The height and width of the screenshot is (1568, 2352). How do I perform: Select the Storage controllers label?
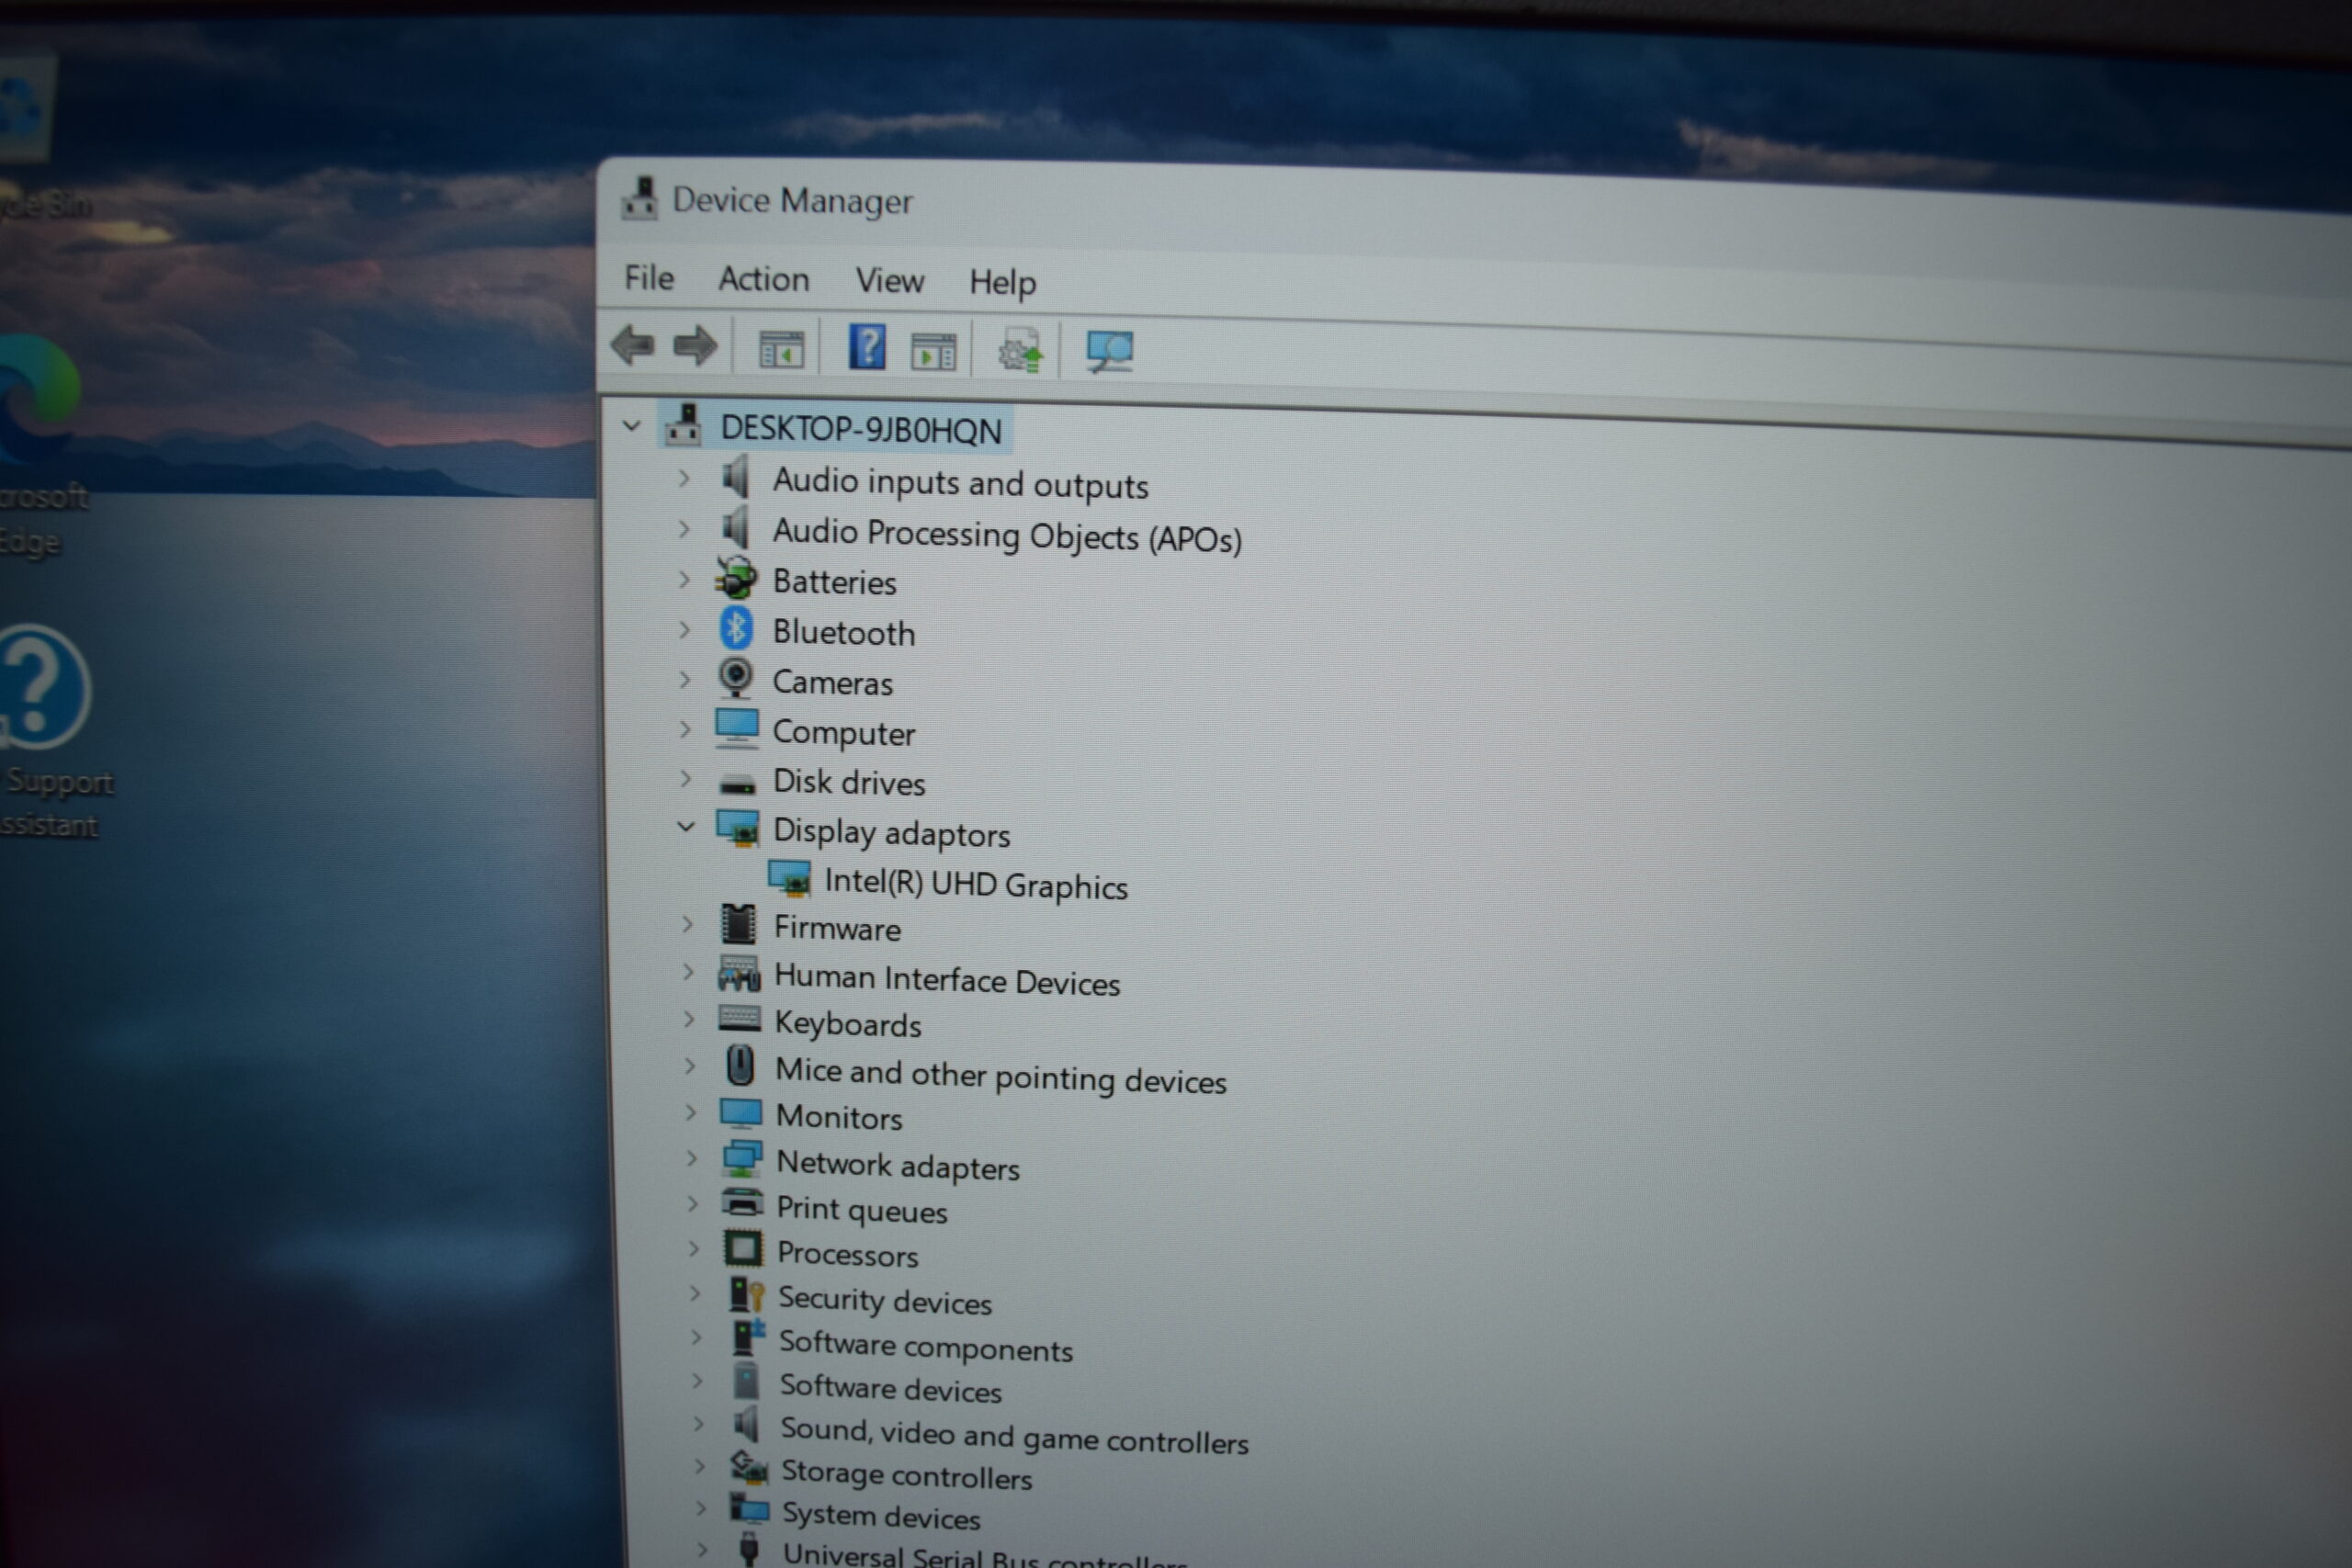(907, 1475)
